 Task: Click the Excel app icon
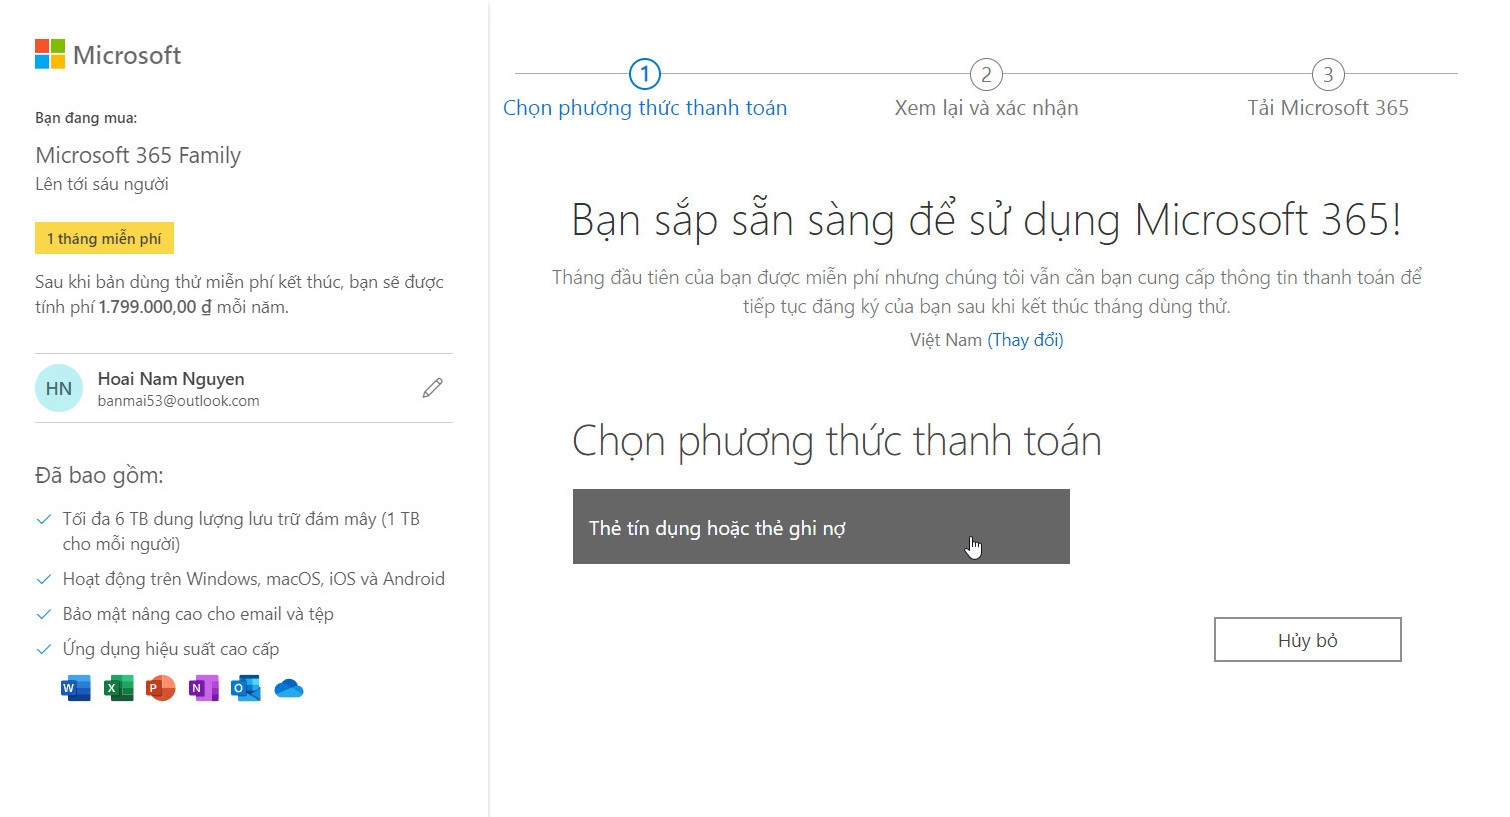tap(118, 688)
